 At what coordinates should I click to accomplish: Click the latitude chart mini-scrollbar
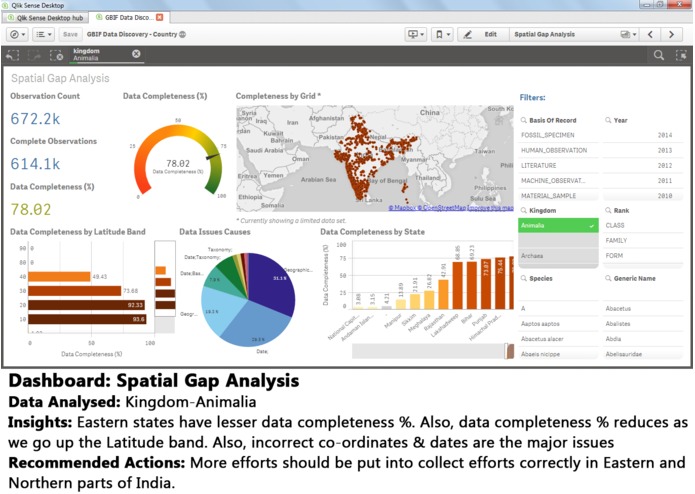pos(165,288)
